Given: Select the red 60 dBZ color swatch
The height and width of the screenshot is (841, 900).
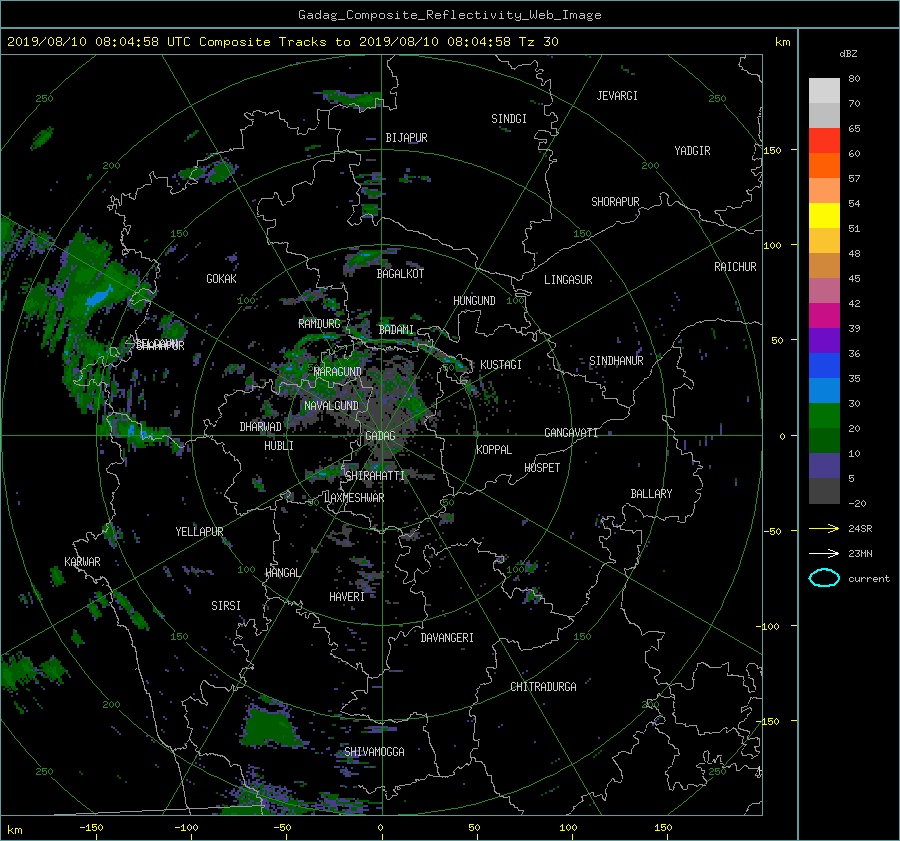Looking at the screenshot, I should pos(824,140).
